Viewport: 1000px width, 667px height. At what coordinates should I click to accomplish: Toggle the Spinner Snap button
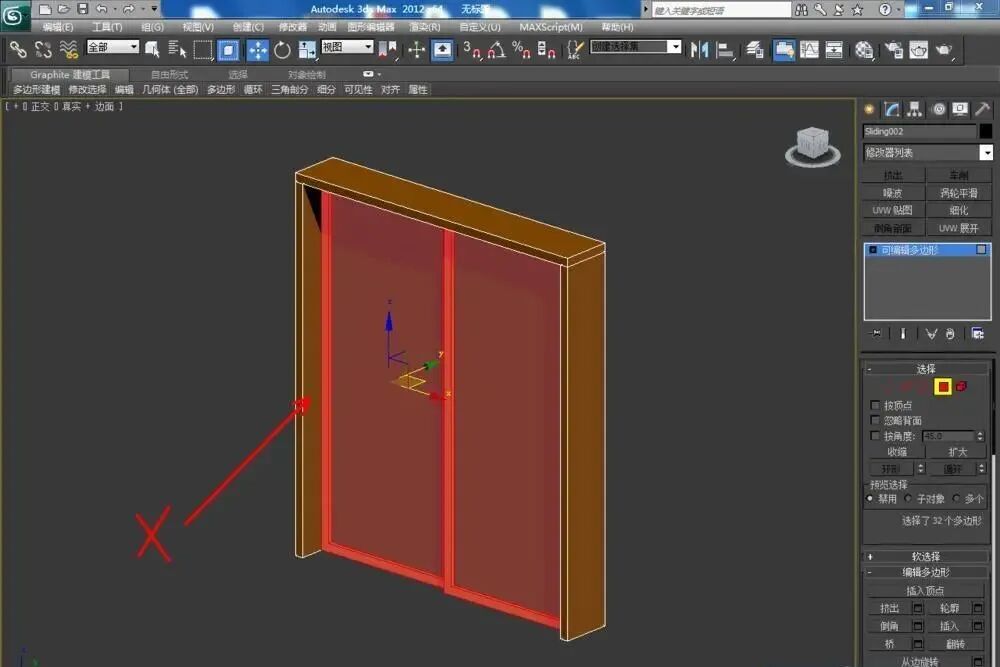547,50
